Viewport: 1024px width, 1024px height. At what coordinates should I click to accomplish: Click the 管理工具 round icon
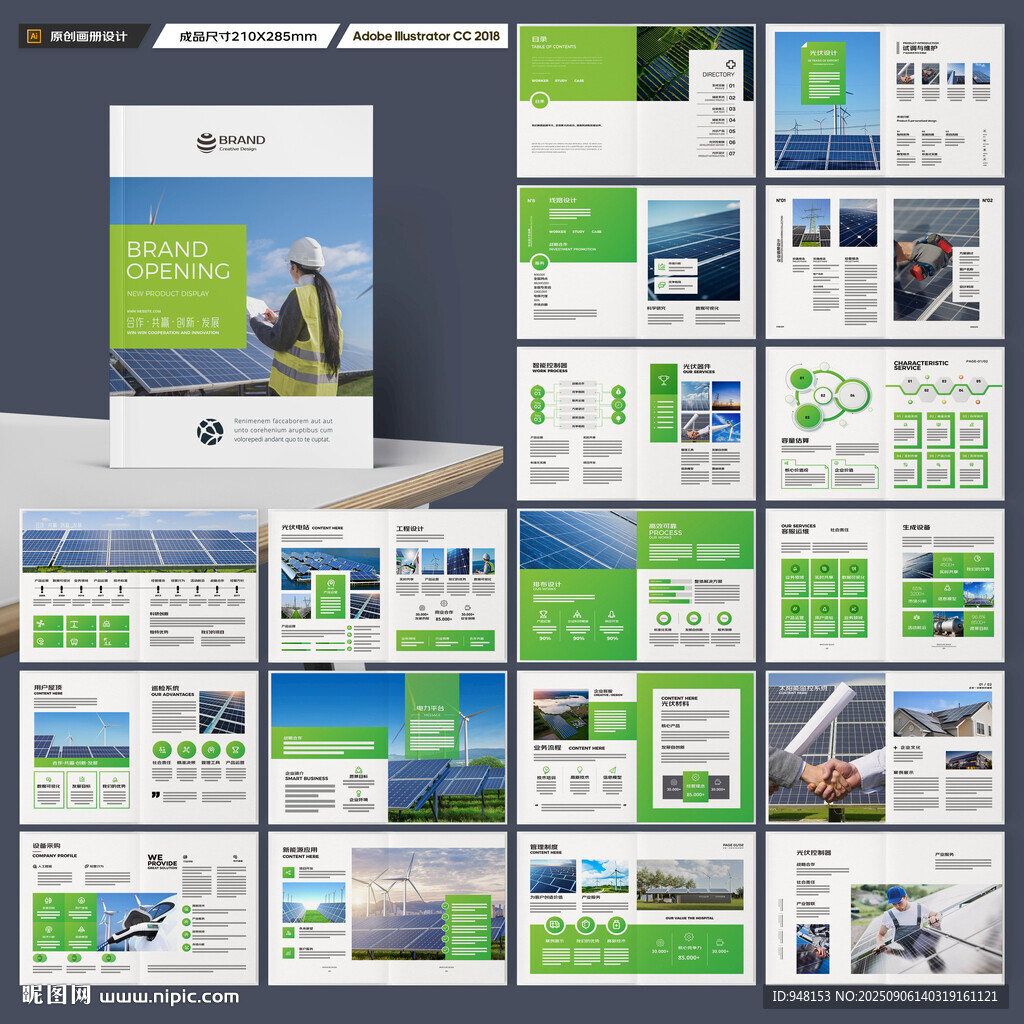[x=210, y=750]
